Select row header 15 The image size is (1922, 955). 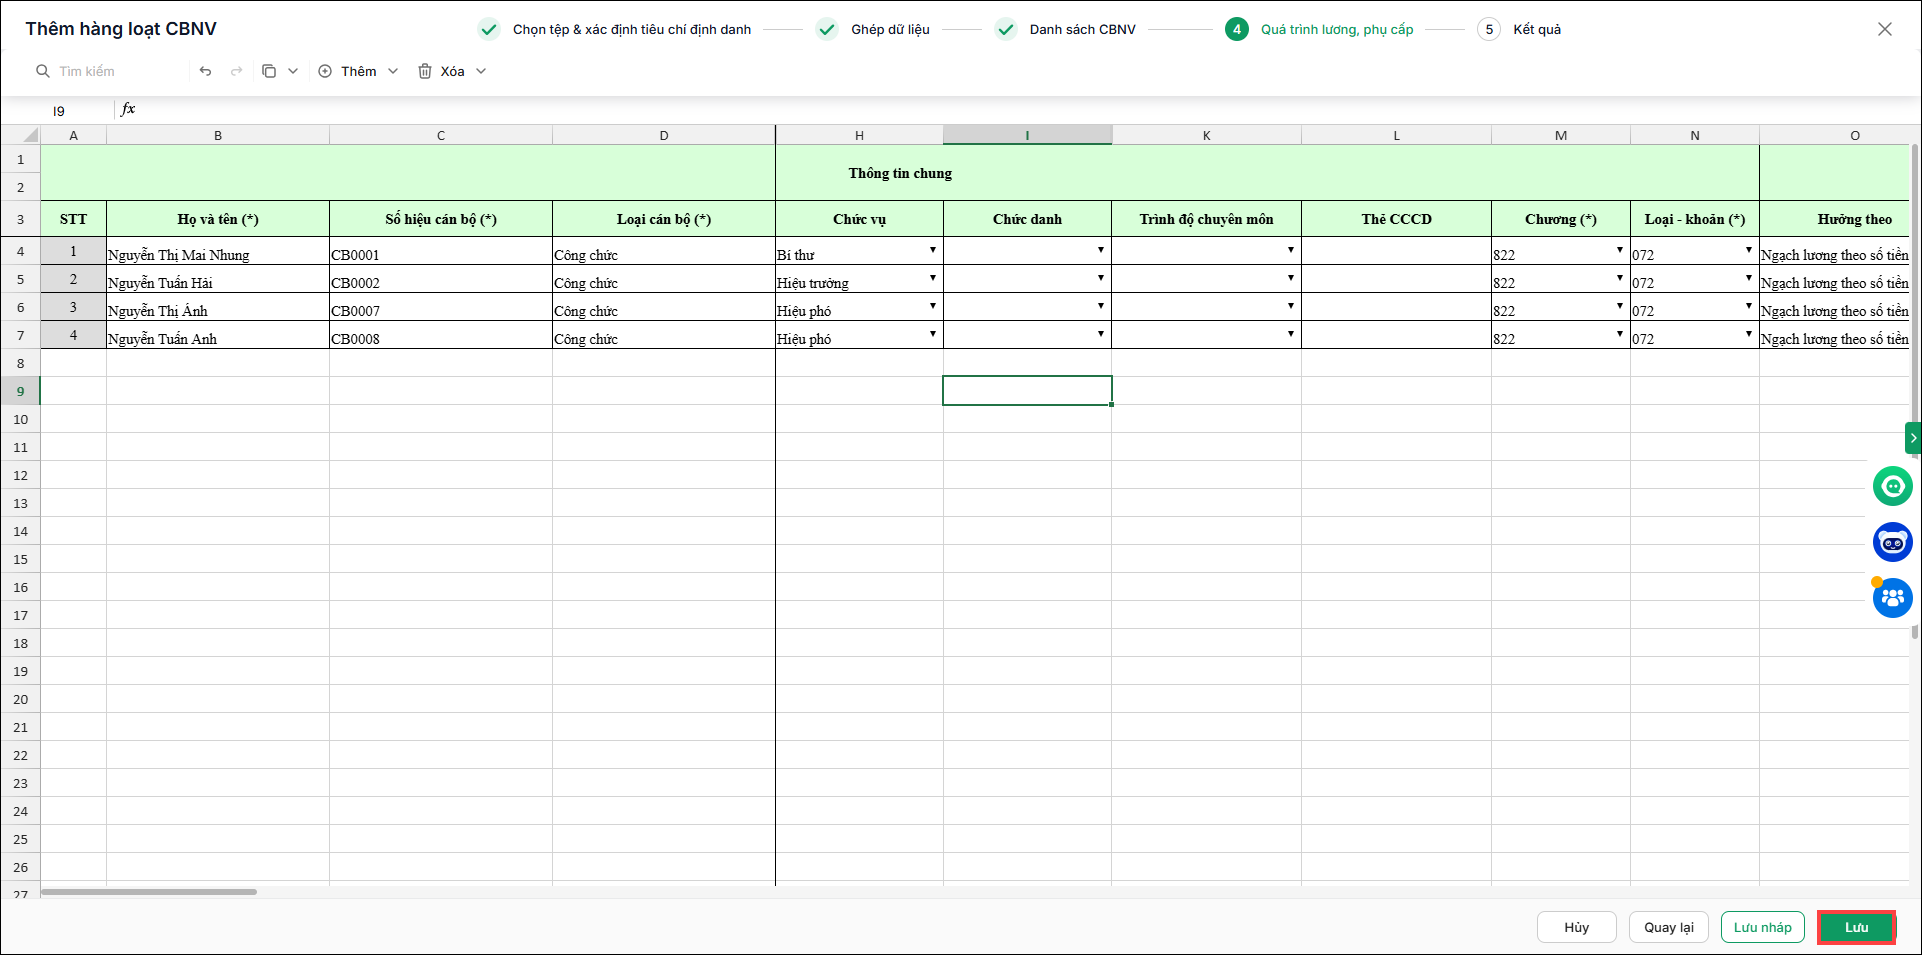(20, 559)
